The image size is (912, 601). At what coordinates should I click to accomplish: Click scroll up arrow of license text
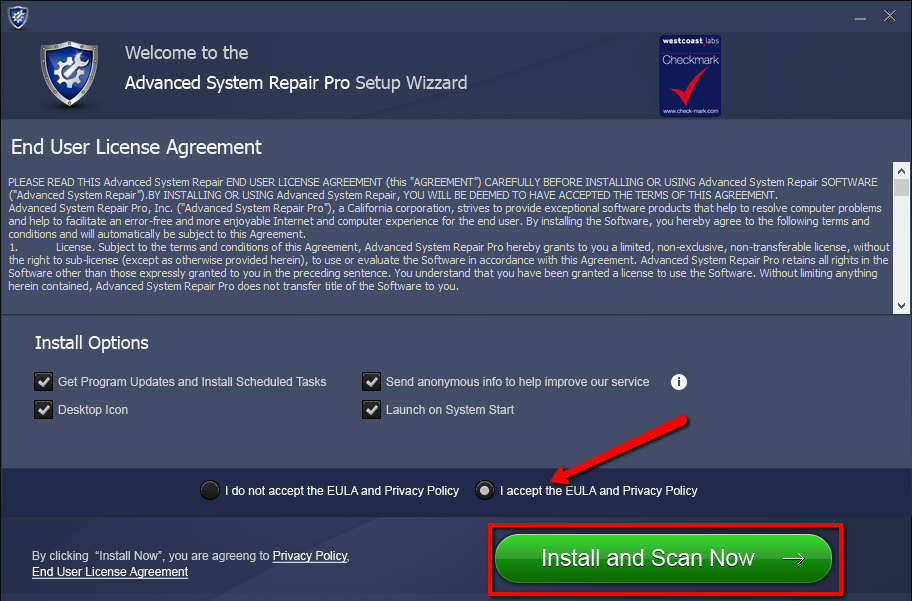point(902,171)
